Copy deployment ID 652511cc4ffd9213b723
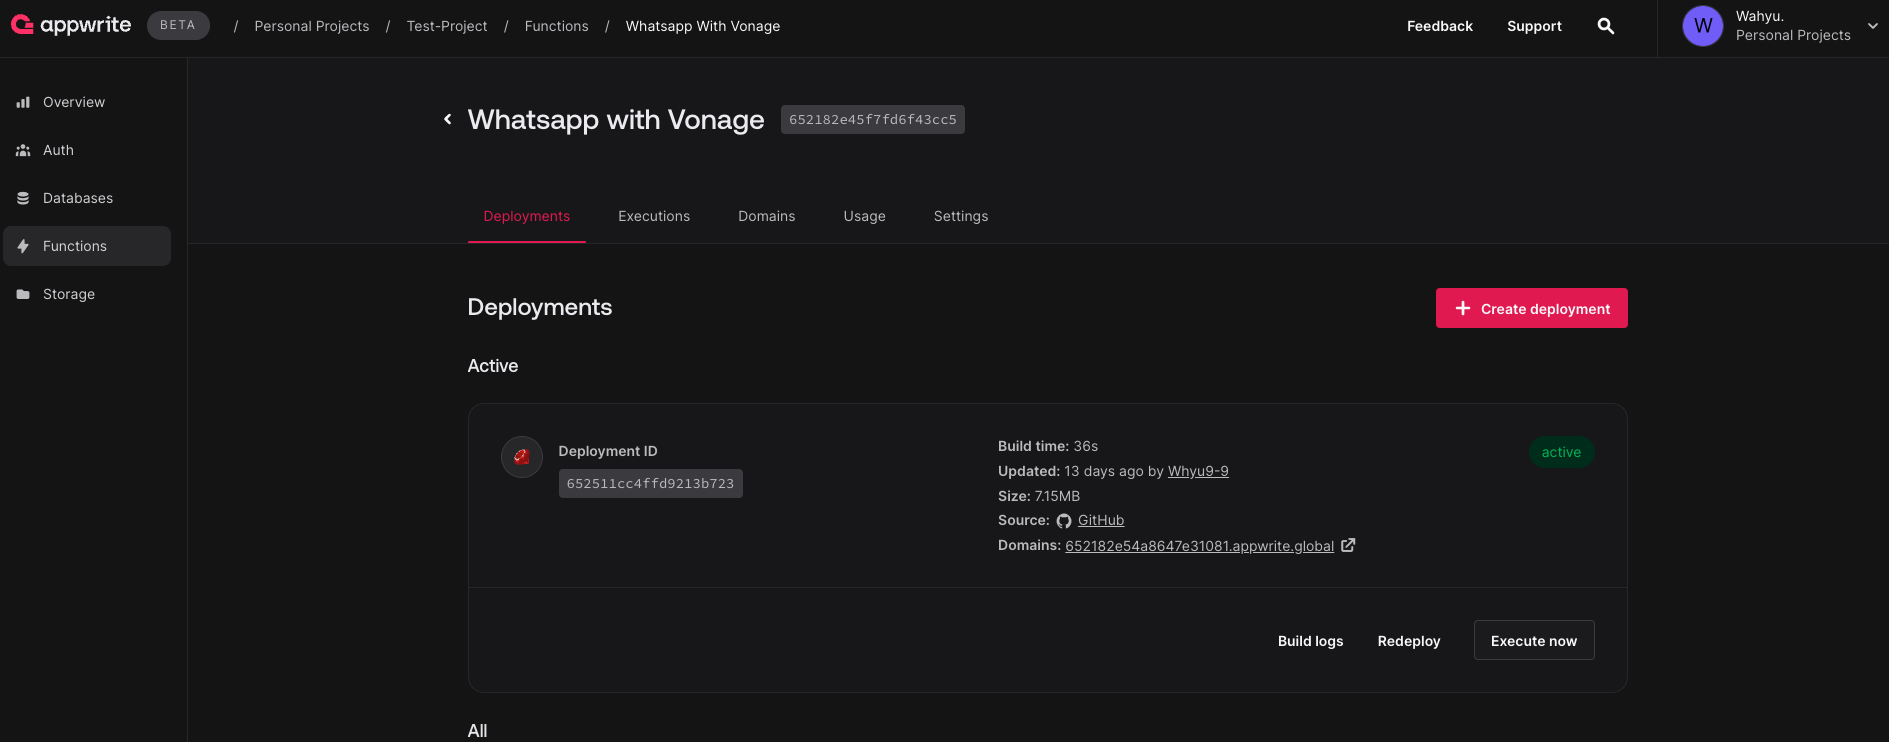 651,483
